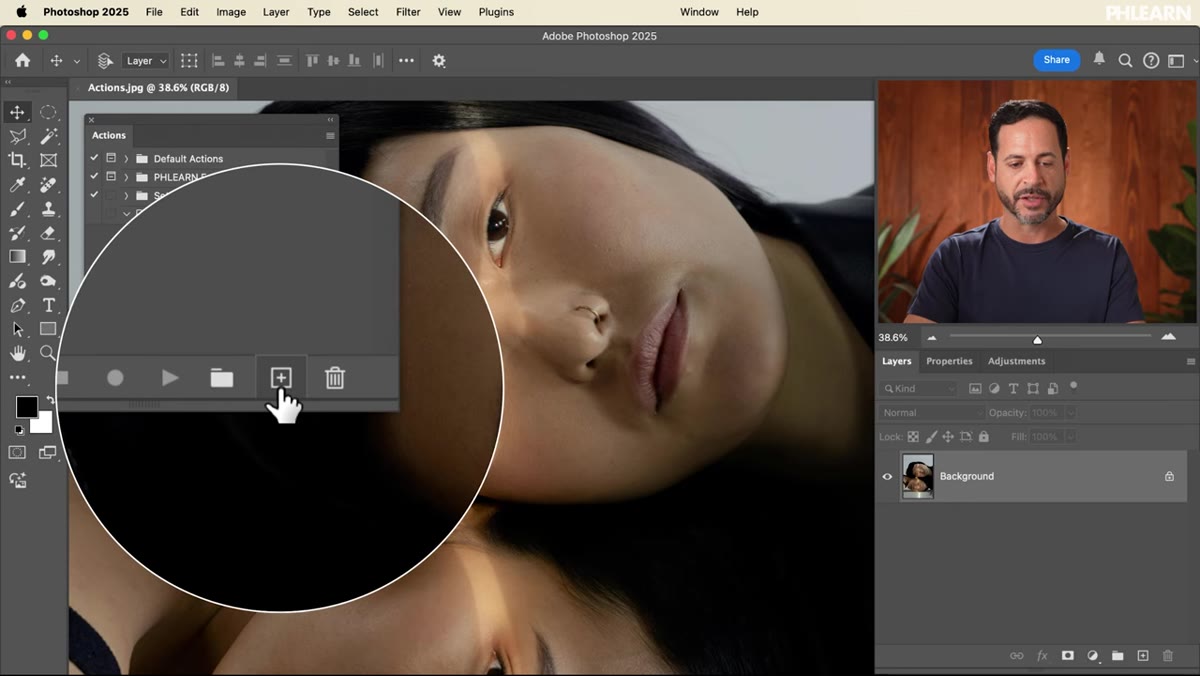Select the Crop tool

point(17,160)
